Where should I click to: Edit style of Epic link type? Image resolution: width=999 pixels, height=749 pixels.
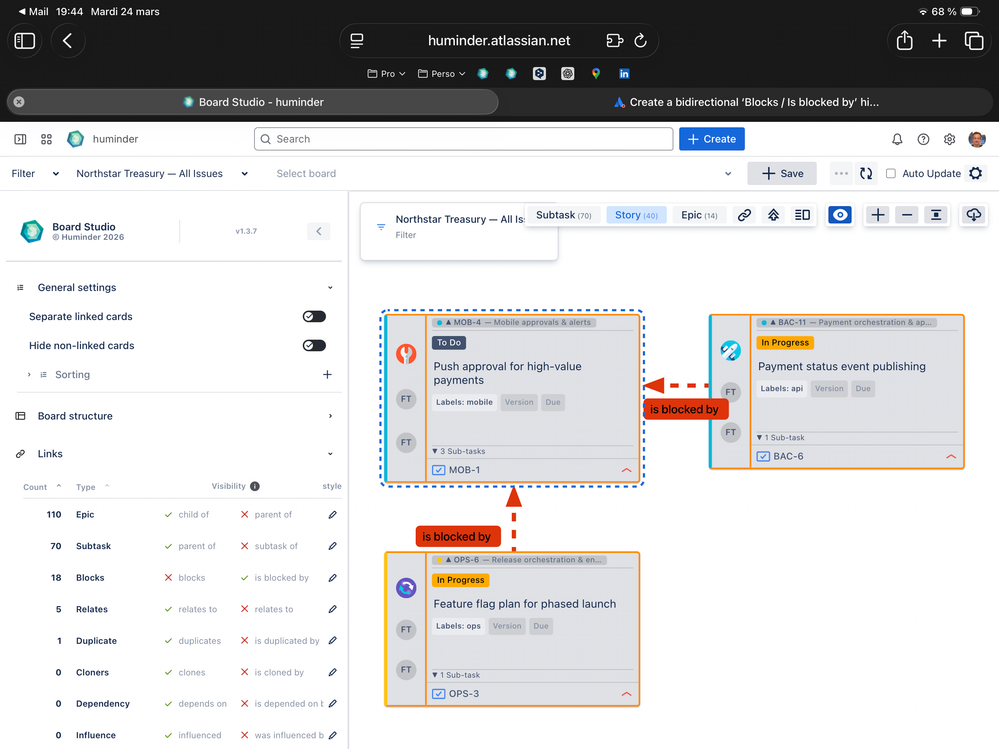333,515
